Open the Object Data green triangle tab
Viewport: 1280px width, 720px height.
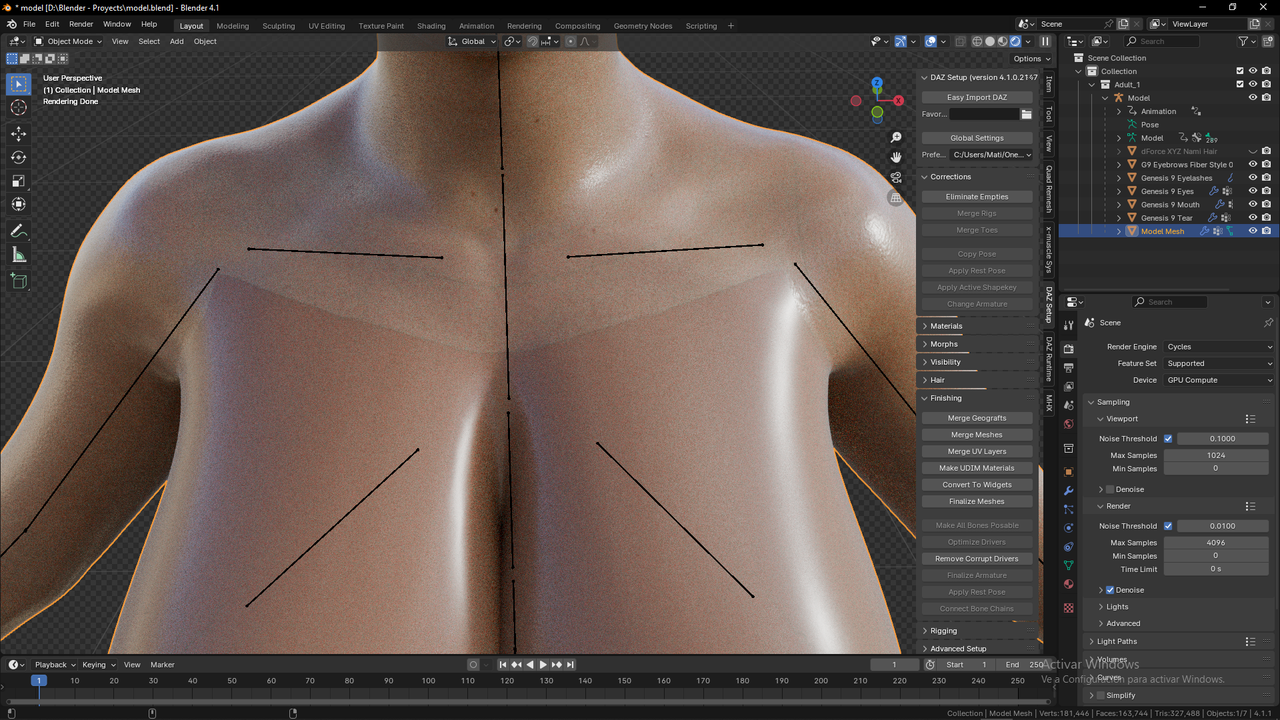coord(1069,566)
